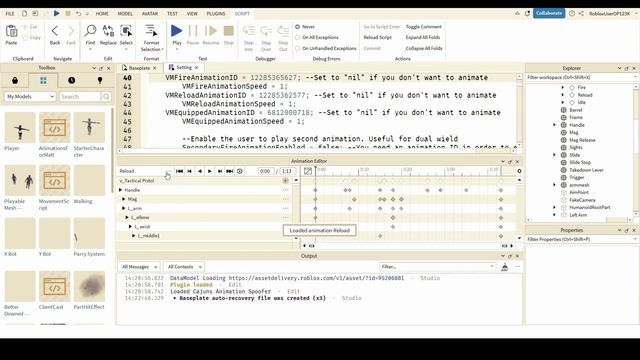Go to previous keyframe in Animation Editor
The height and width of the screenshot is (360, 640).
click(189, 171)
